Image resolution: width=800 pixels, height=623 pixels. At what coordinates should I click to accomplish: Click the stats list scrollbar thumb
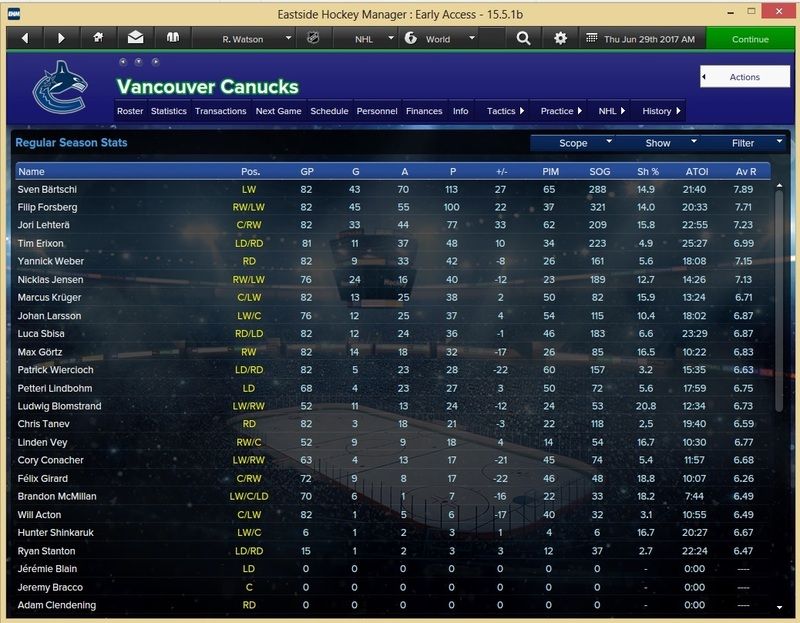pyautogui.click(x=779, y=301)
